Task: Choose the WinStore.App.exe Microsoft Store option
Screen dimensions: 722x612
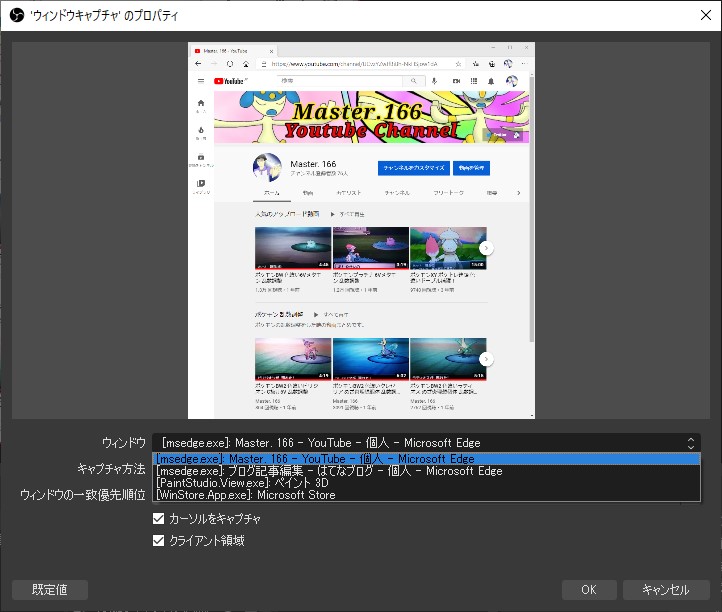Action: pyautogui.click(x=426, y=495)
